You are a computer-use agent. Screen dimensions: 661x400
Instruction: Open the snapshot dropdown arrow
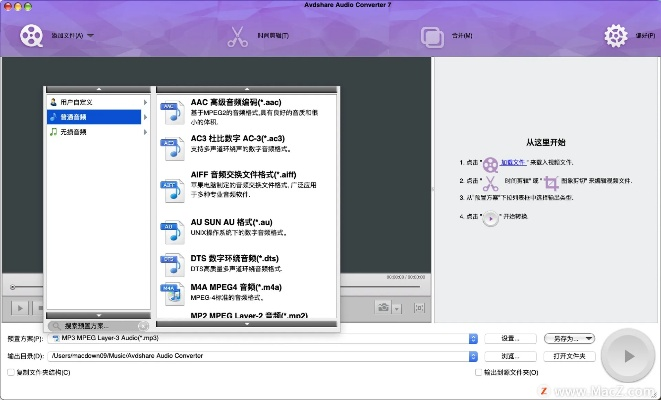(397, 309)
